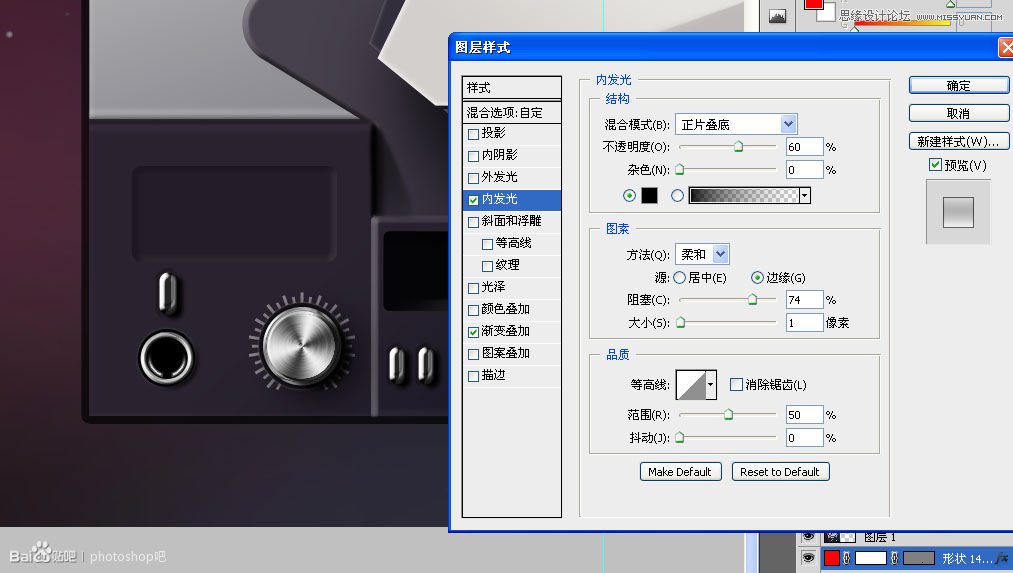Click the Make Default button
This screenshot has height=573, width=1013.
click(x=680, y=472)
